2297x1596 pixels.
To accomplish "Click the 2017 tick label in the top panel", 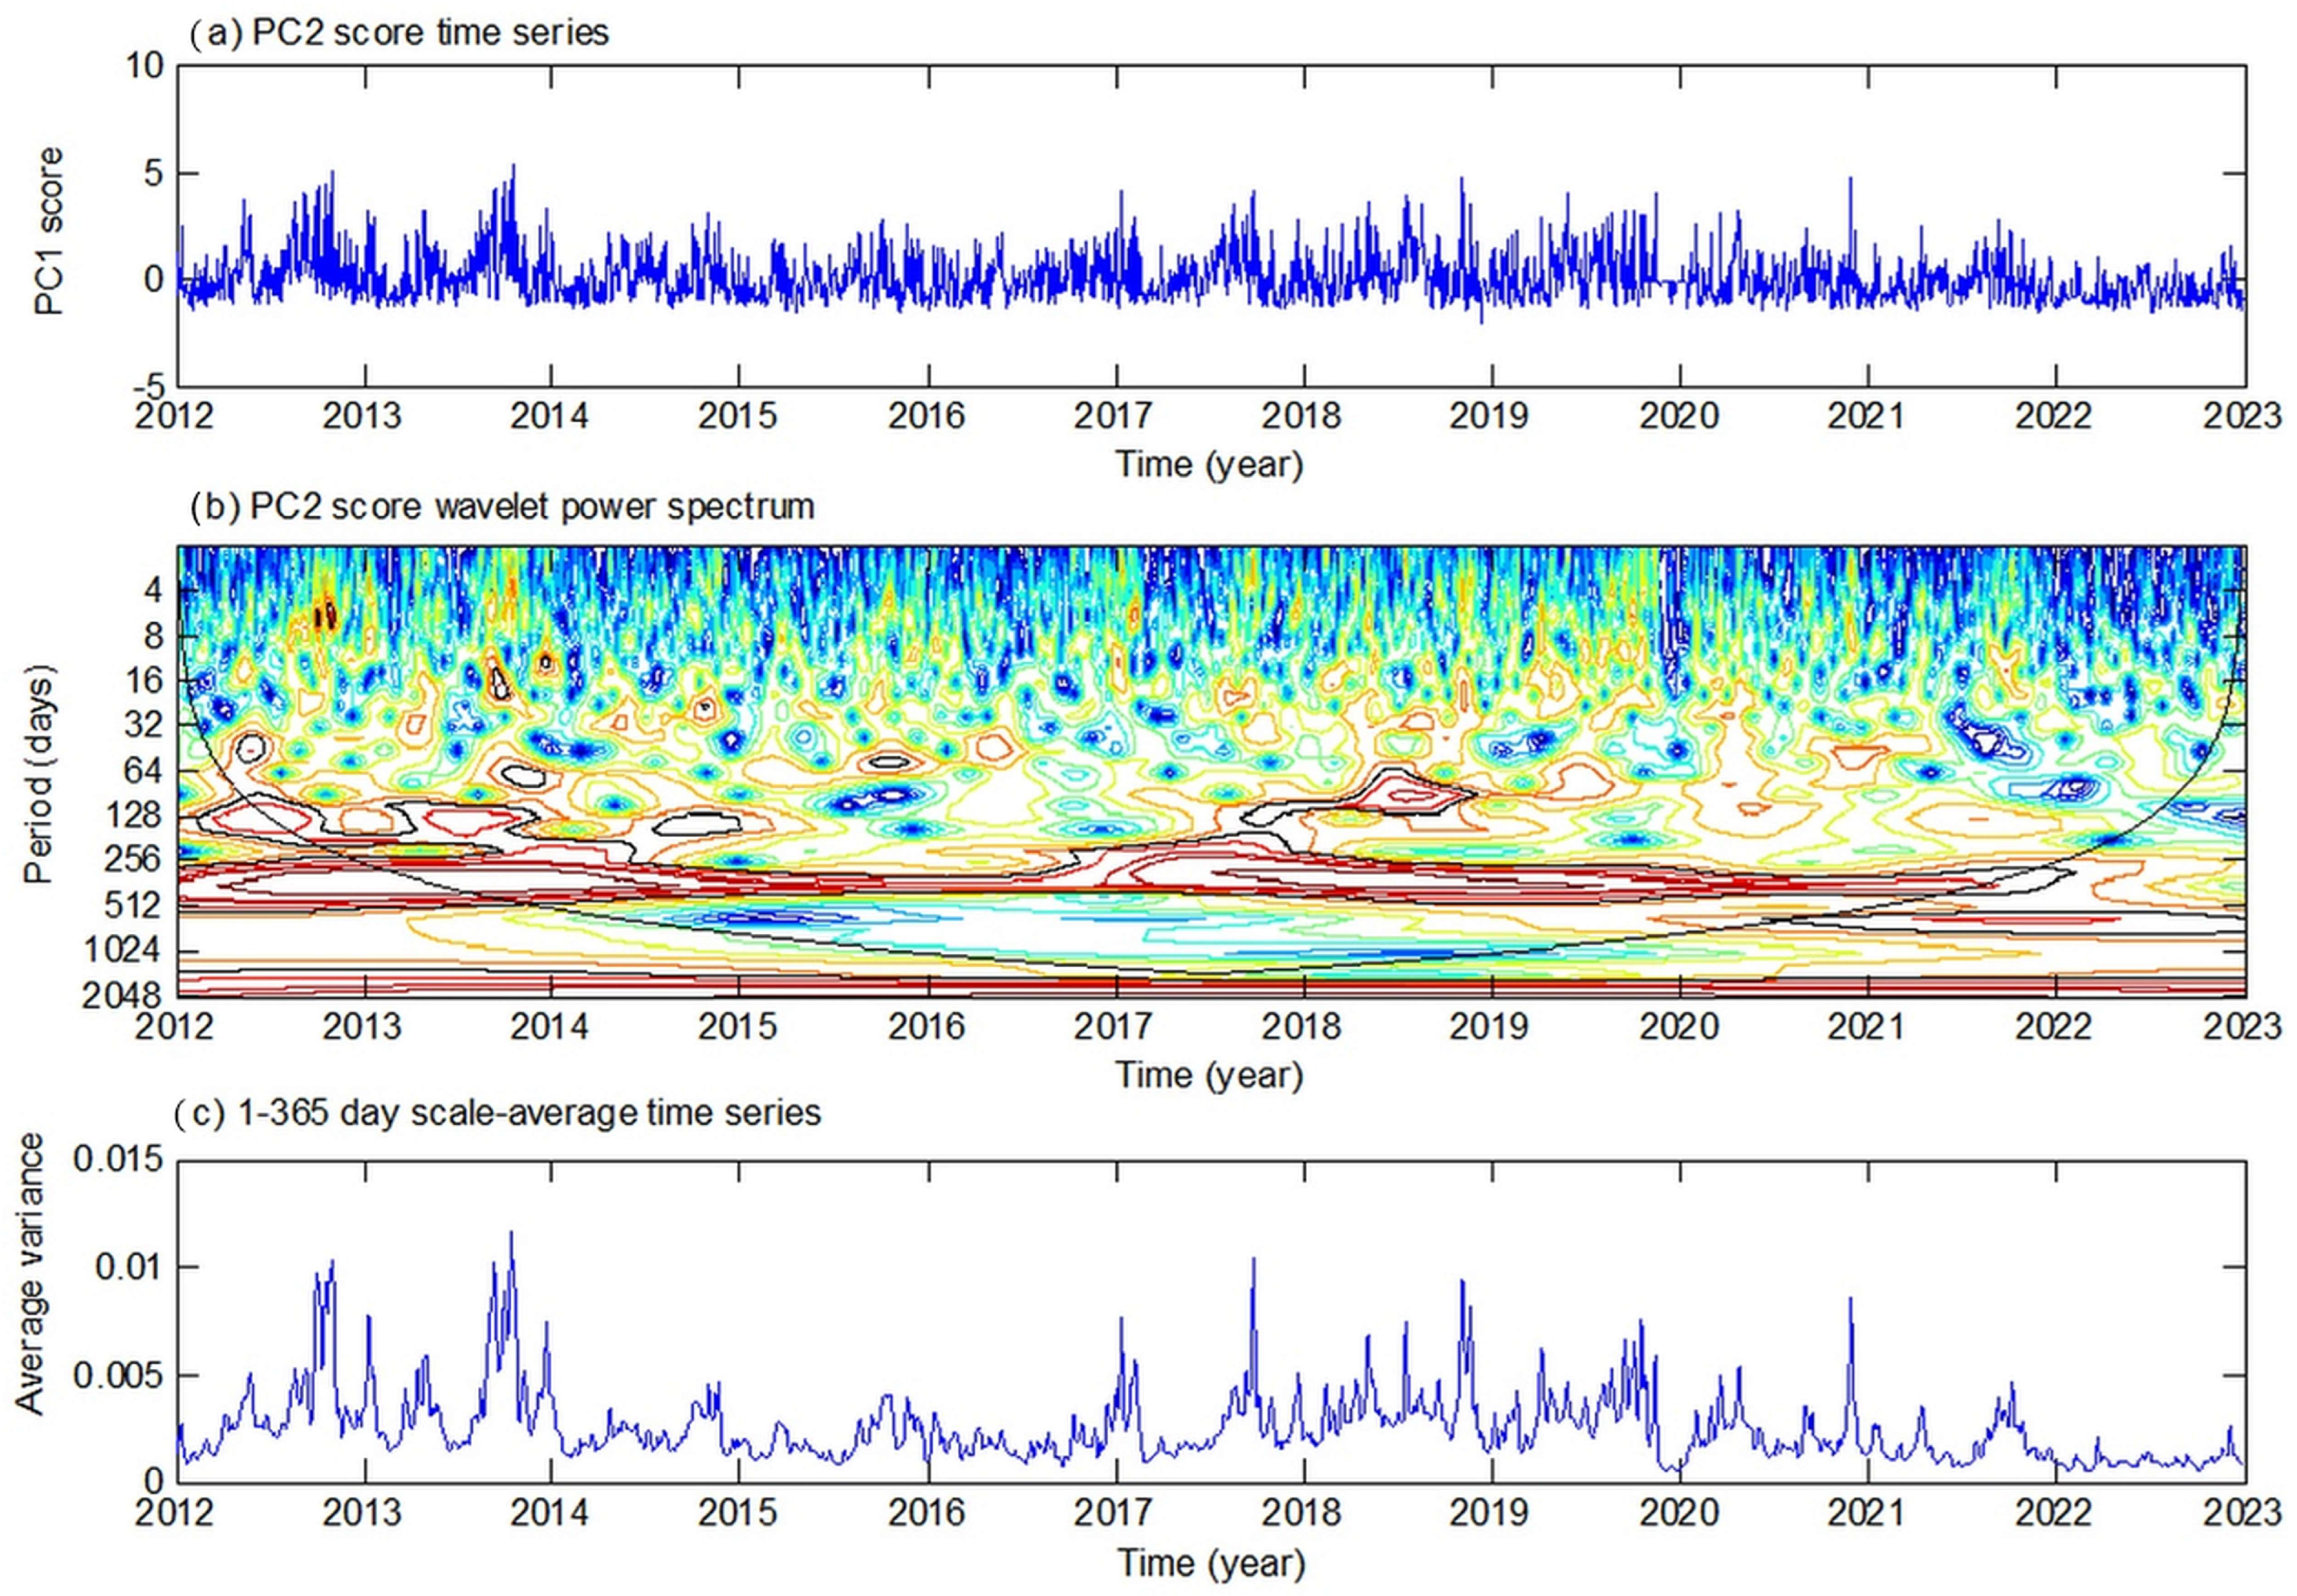I will [1114, 415].
